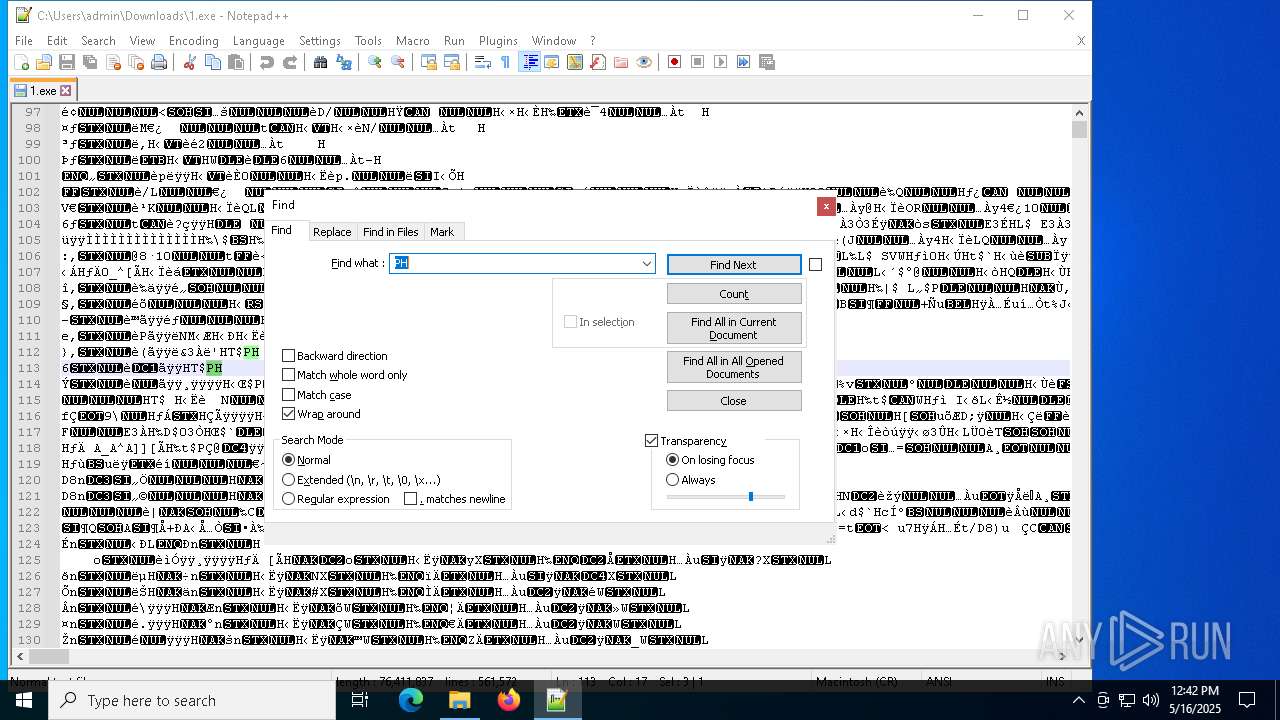
Task: Open the Encoding menu
Action: 193,41
